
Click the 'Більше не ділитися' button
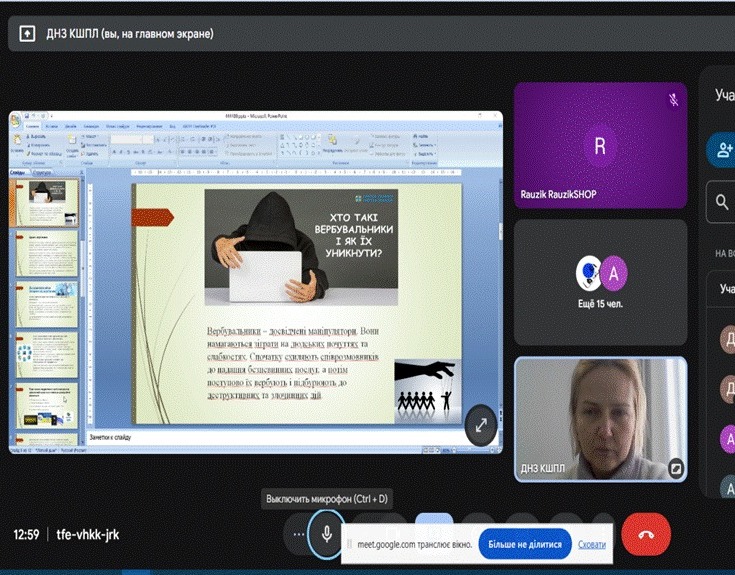[x=525, y=545]
